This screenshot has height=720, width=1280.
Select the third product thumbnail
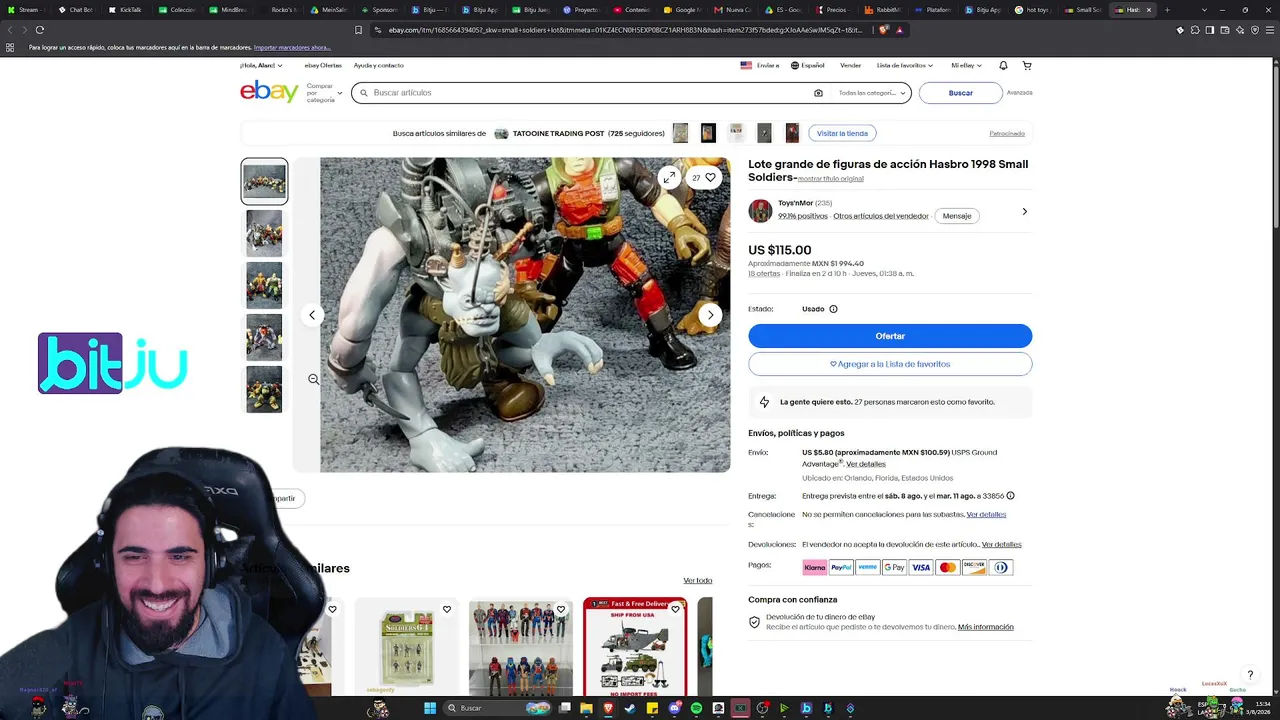coord(264,285)
